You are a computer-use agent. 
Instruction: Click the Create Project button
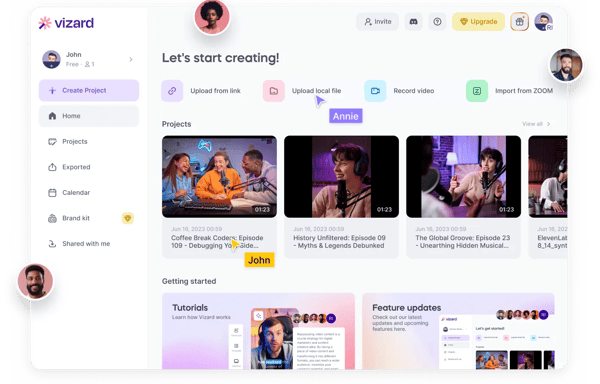pyautogui.click(x=89, y=90)
